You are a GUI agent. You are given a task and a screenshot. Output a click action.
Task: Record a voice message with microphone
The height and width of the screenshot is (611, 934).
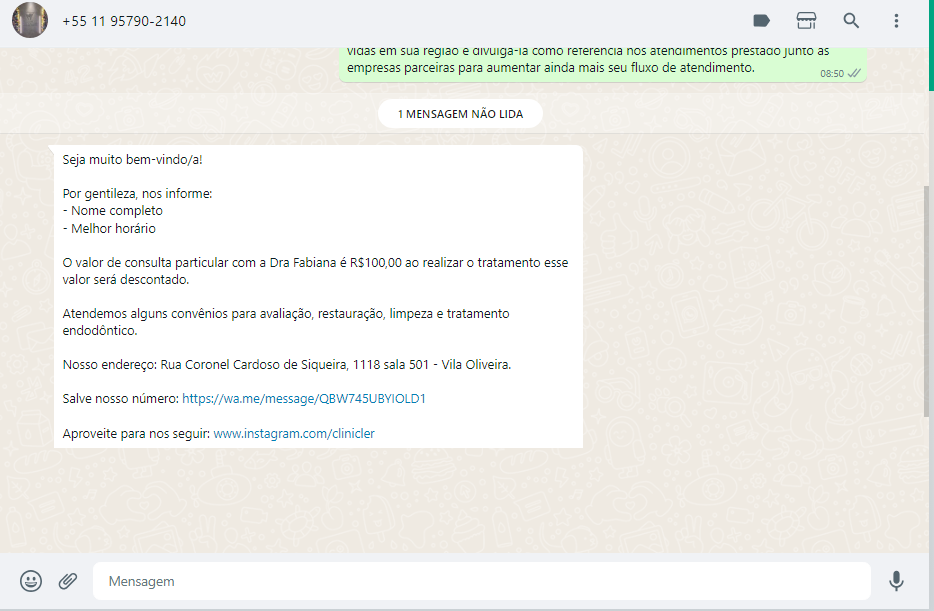(896, 581)
